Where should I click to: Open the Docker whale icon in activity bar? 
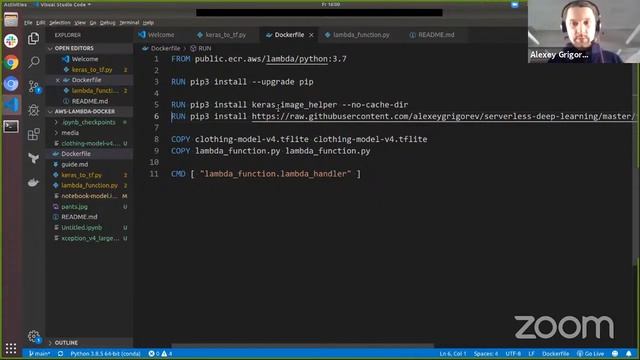(33, 182)
